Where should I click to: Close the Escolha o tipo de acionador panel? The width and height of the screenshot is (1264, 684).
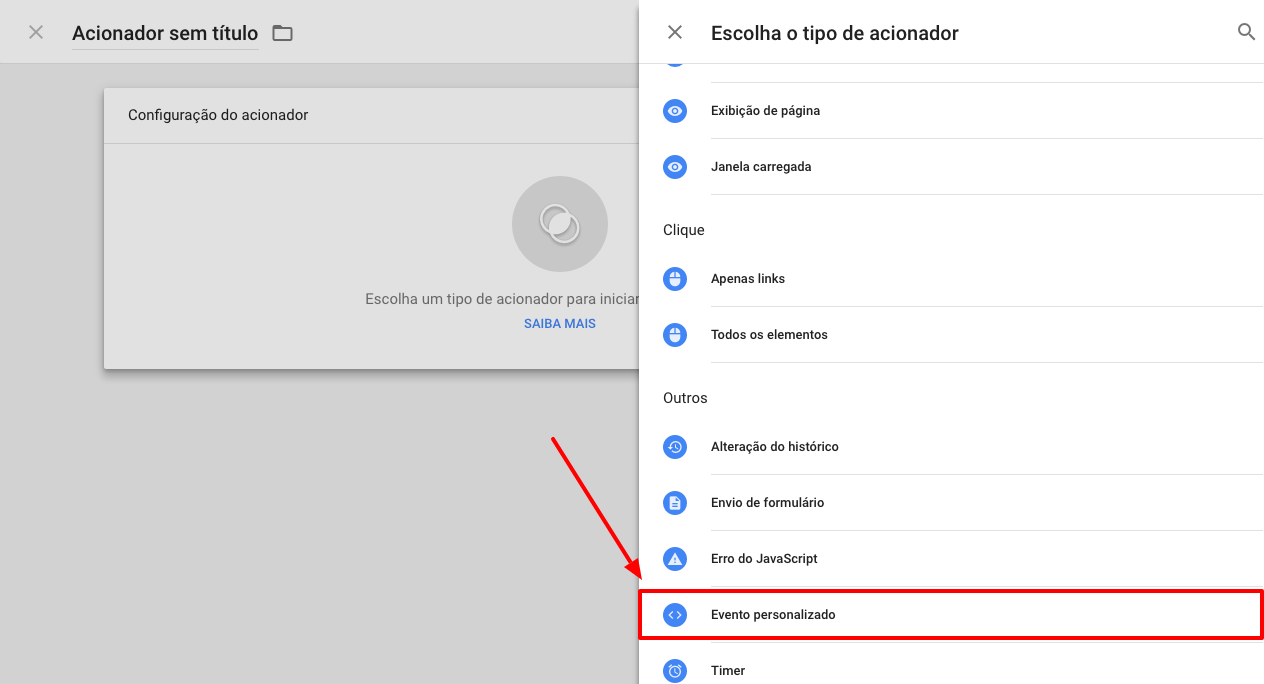(675, 33)
